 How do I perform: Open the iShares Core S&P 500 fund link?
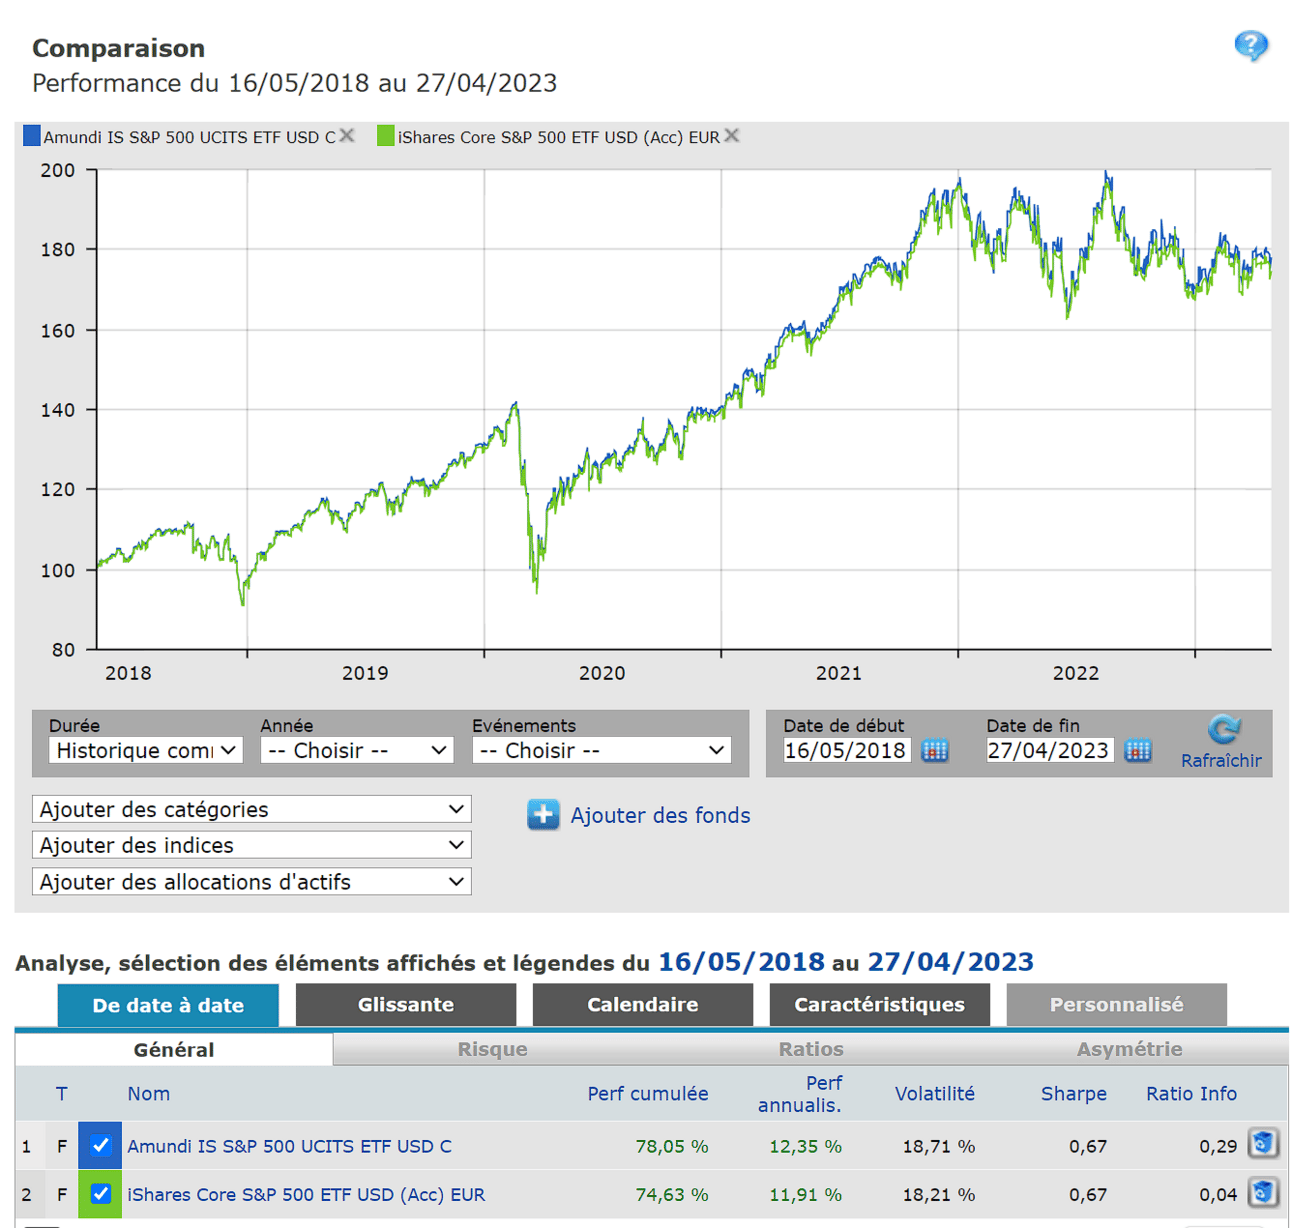point(306,1193)
